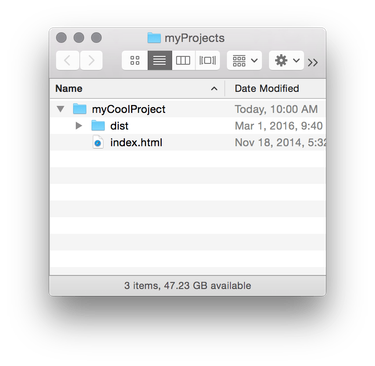Switch to column view
Viewport: 375px width, 366px height.
point(183,60)
